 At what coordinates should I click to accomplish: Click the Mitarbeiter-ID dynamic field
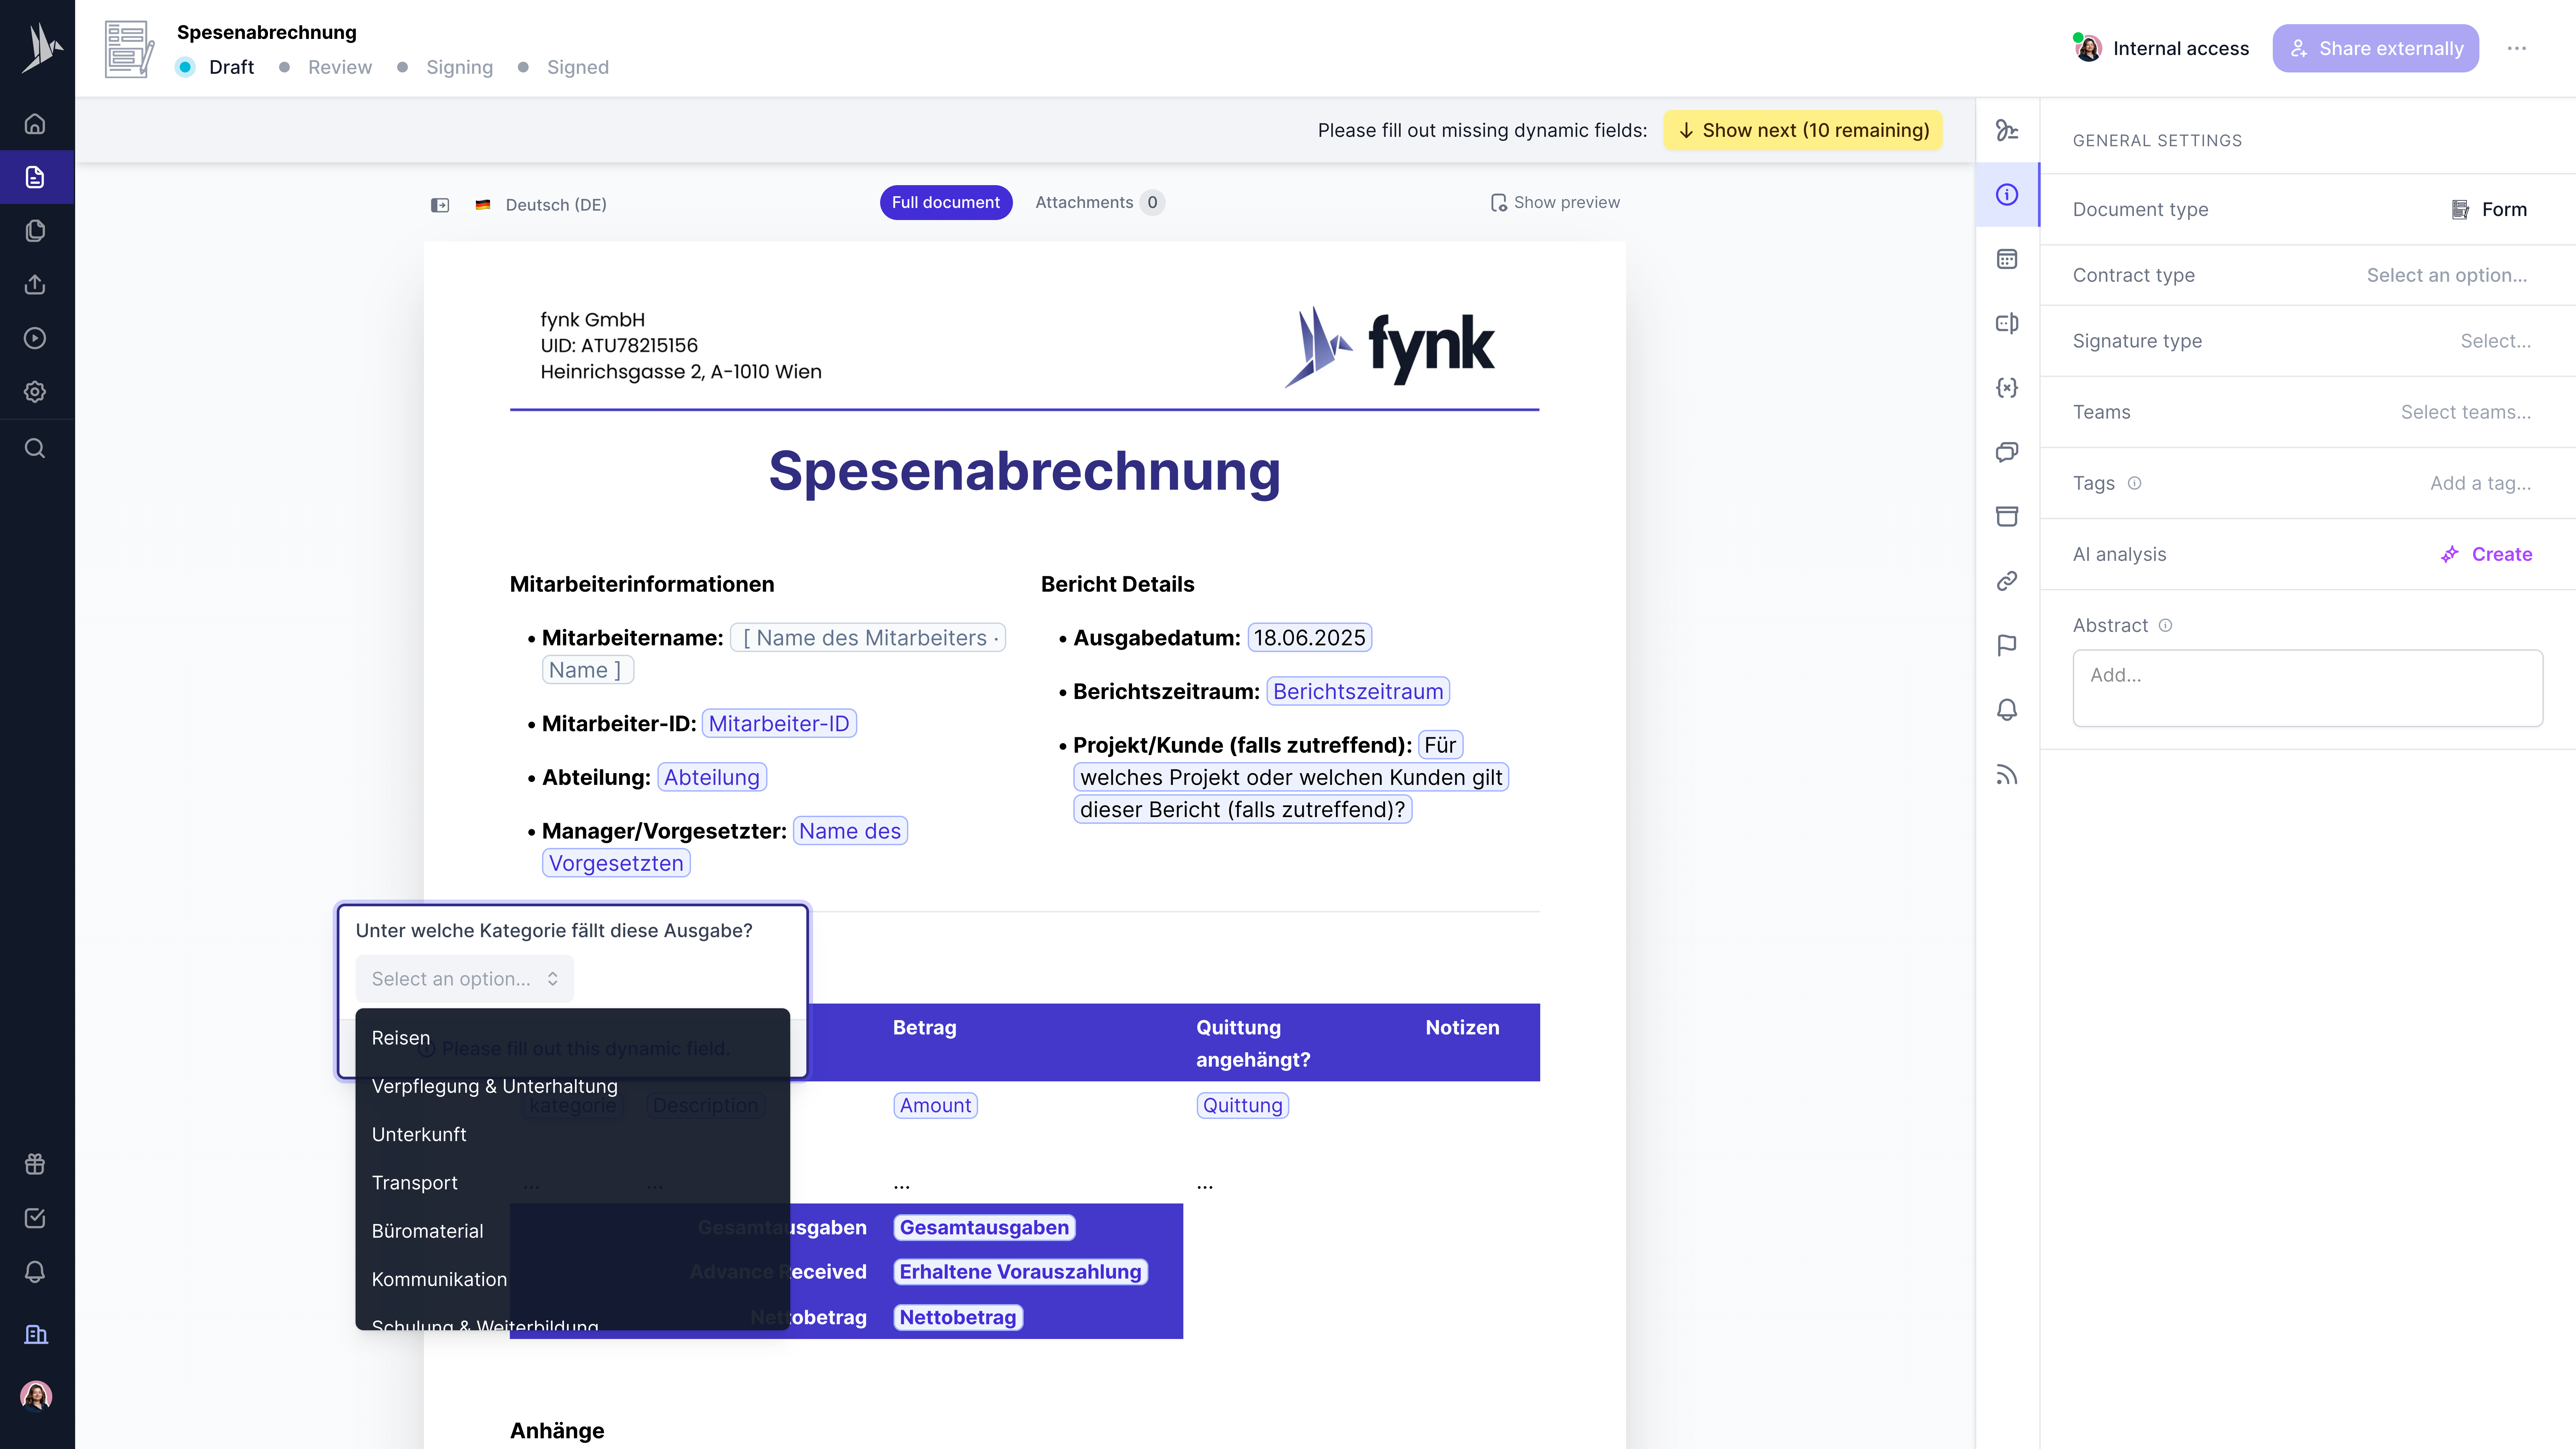[x=779, y=724]
